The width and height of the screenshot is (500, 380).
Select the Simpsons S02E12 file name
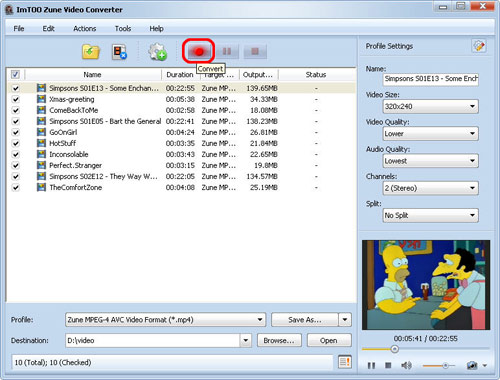click(103, 176)
